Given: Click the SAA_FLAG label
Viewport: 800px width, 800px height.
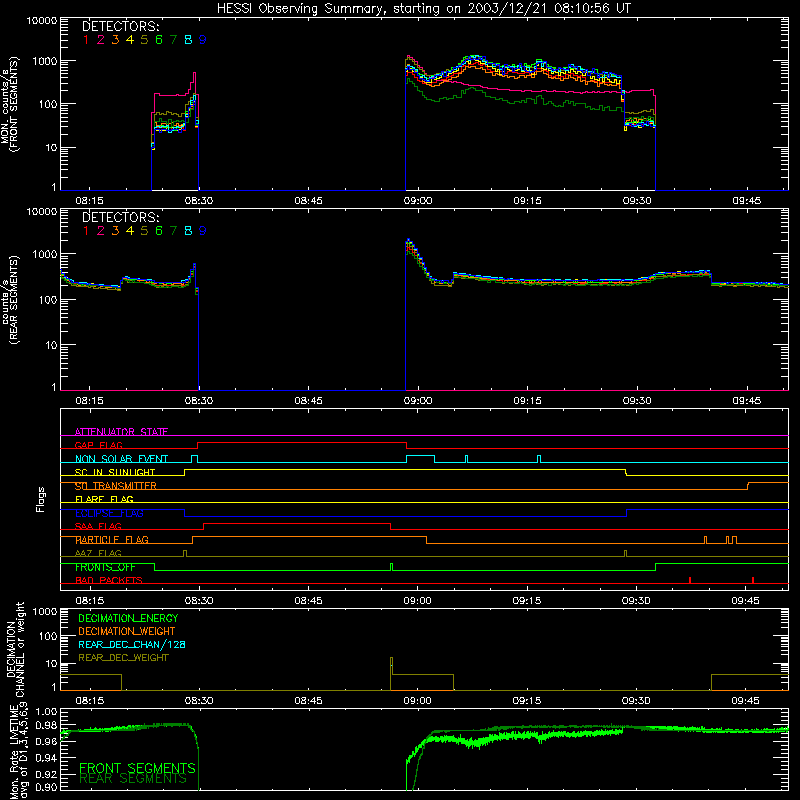Looking at the screenshot, I should [98, 526].
